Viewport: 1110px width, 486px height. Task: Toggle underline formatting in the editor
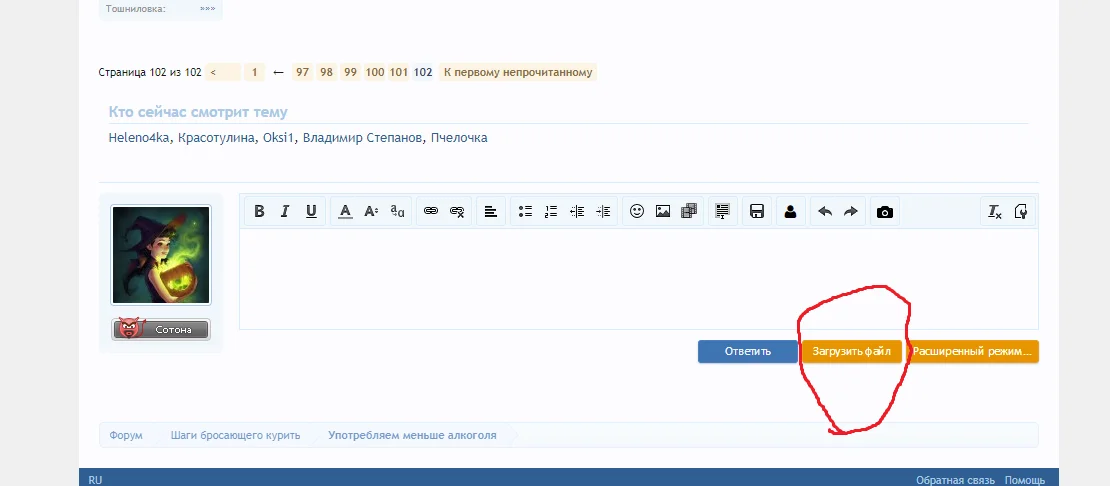tap(311, 212)
